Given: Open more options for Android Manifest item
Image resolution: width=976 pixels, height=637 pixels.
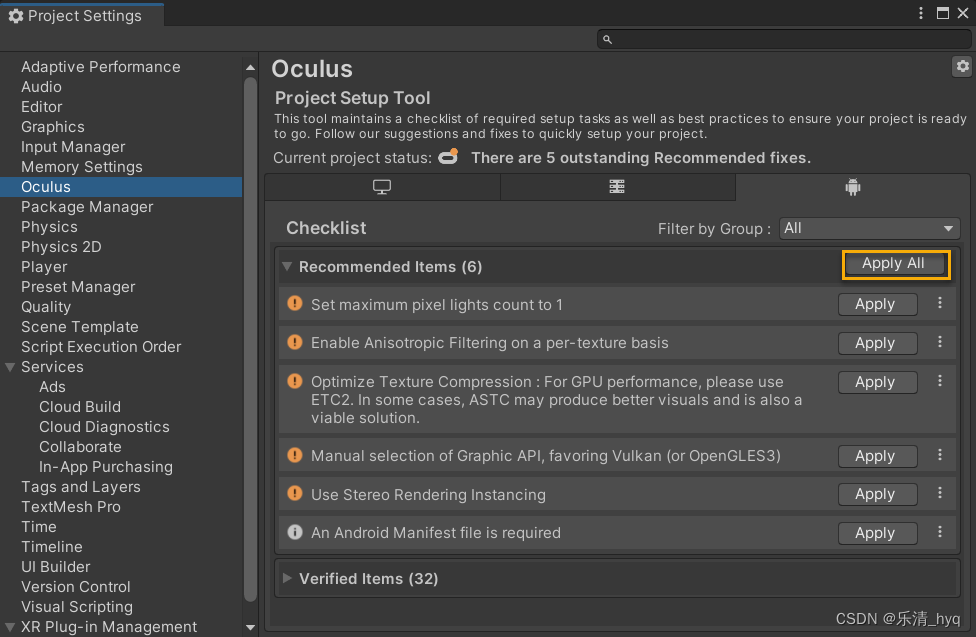Looking at the screenshot, I should coord(940,532).
